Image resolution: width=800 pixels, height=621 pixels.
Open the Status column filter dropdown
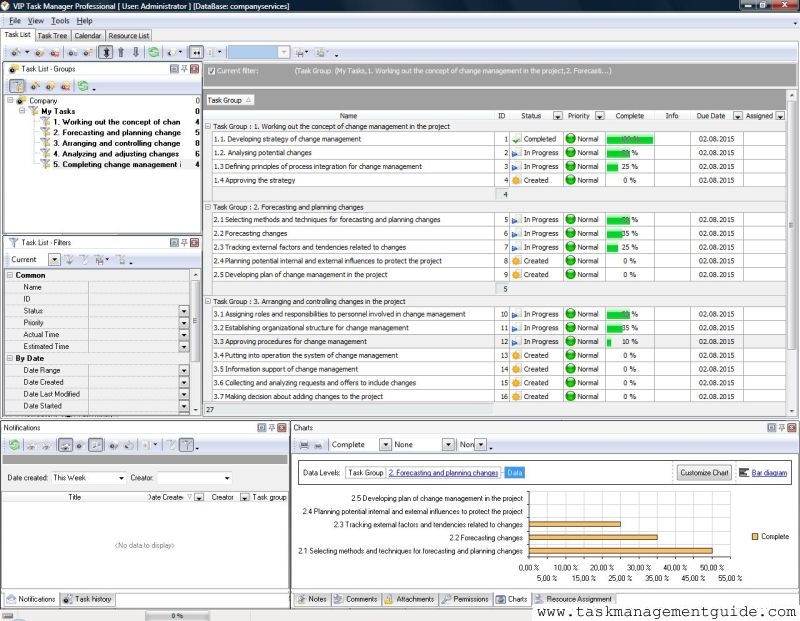(558, 116)
